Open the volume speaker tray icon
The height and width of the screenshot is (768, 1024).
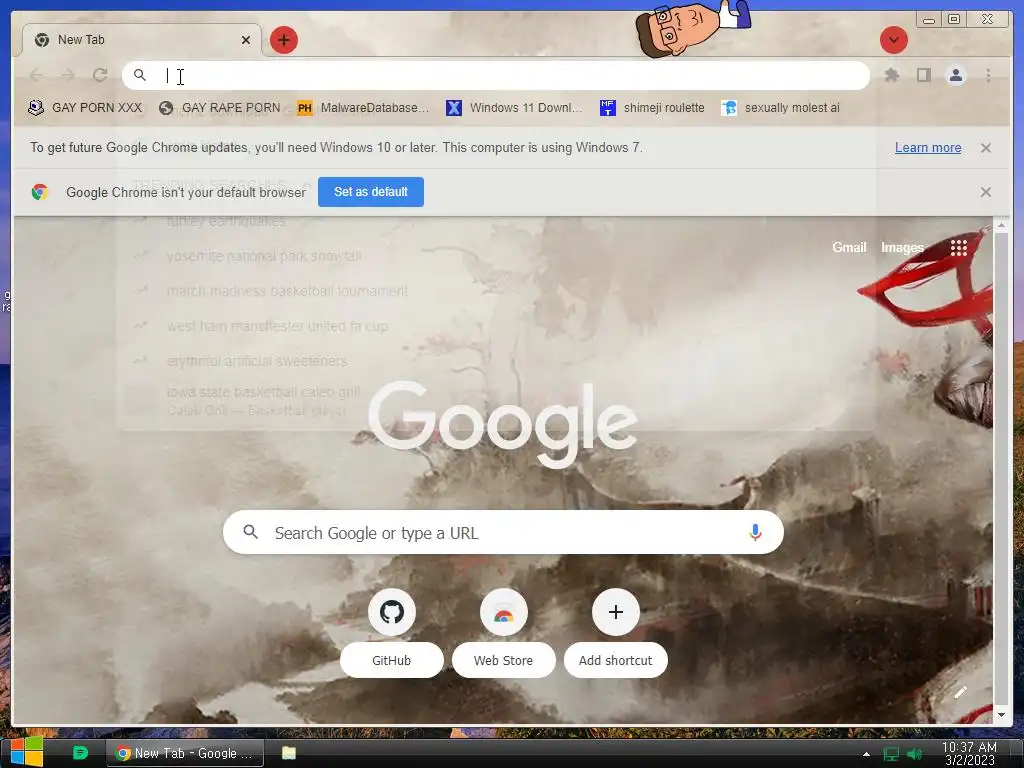pyautogui.click(x=914, y=754)
